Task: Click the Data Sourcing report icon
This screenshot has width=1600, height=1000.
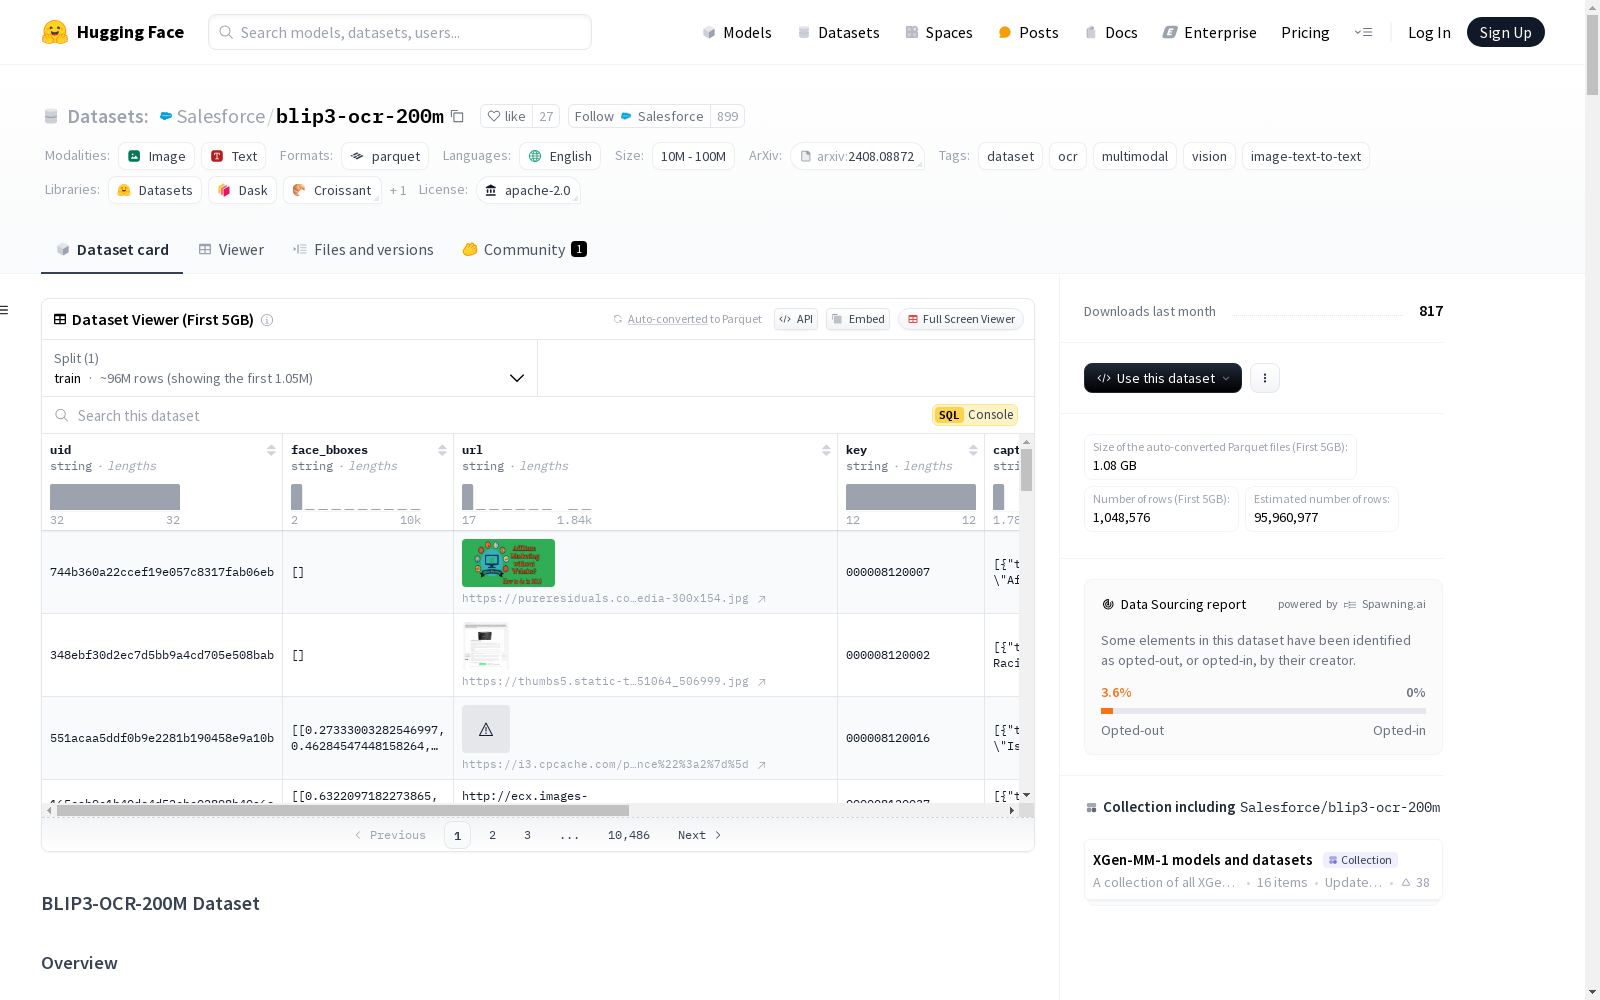Action: (1108, 604)
